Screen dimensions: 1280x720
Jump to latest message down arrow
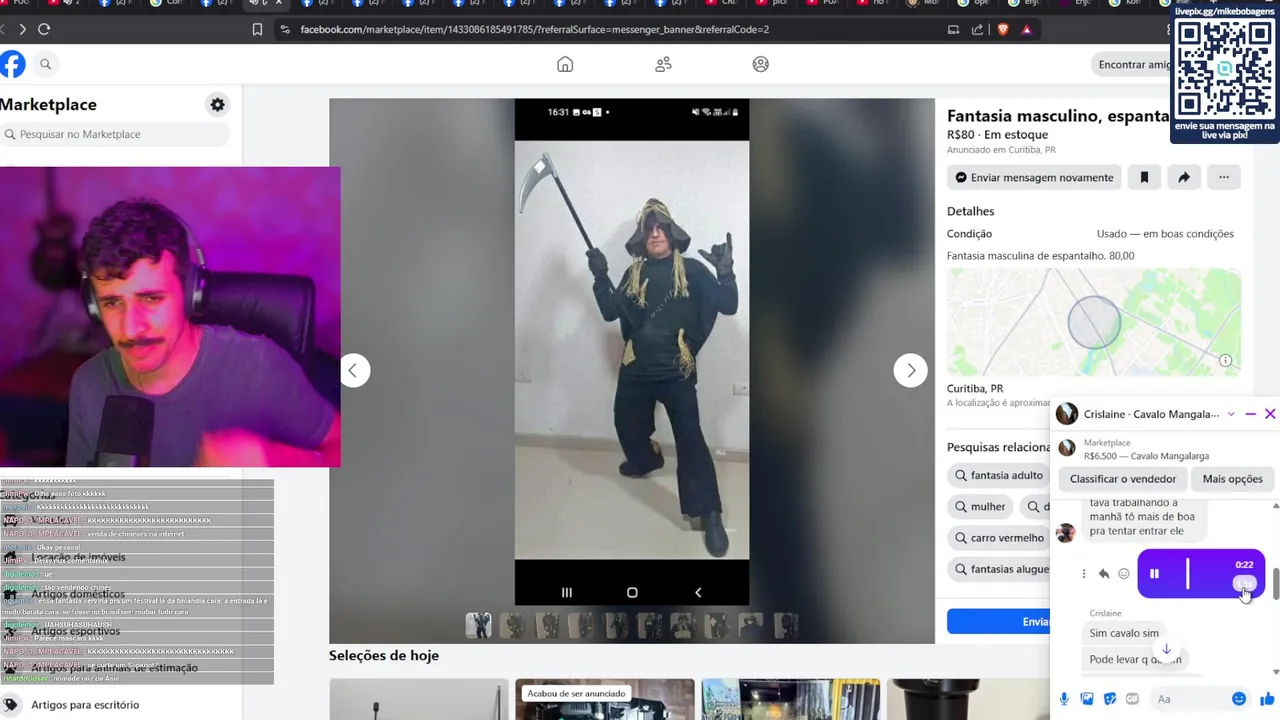pos(1166,649)
